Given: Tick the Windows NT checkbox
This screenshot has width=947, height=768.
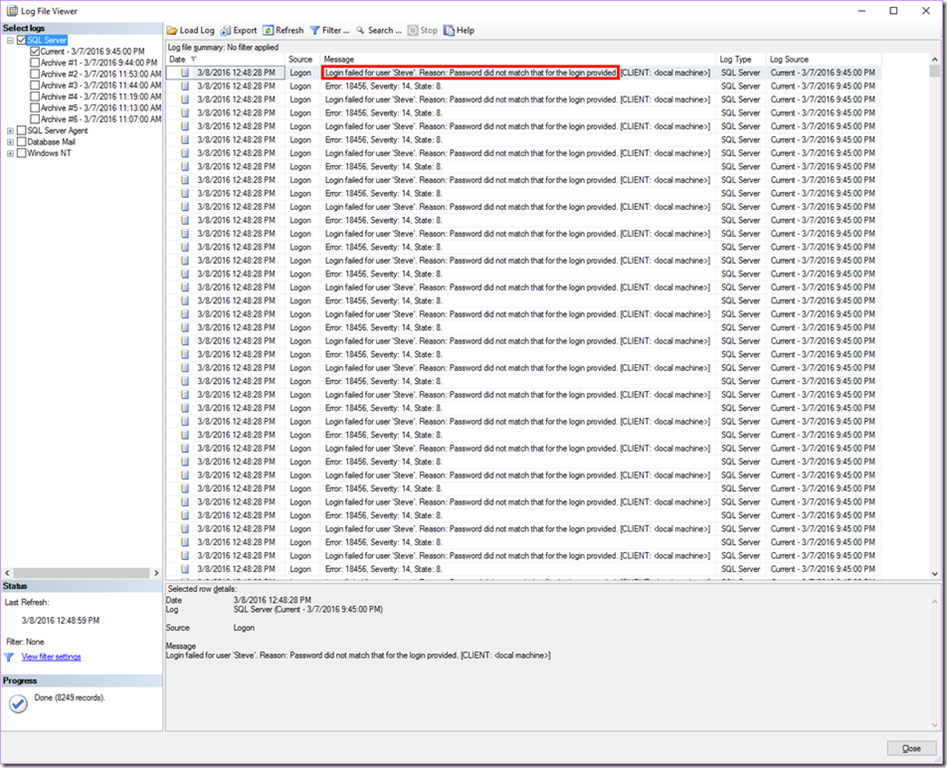Looking at the screenshot, I should pyautogui.click(x=21, y=153).
